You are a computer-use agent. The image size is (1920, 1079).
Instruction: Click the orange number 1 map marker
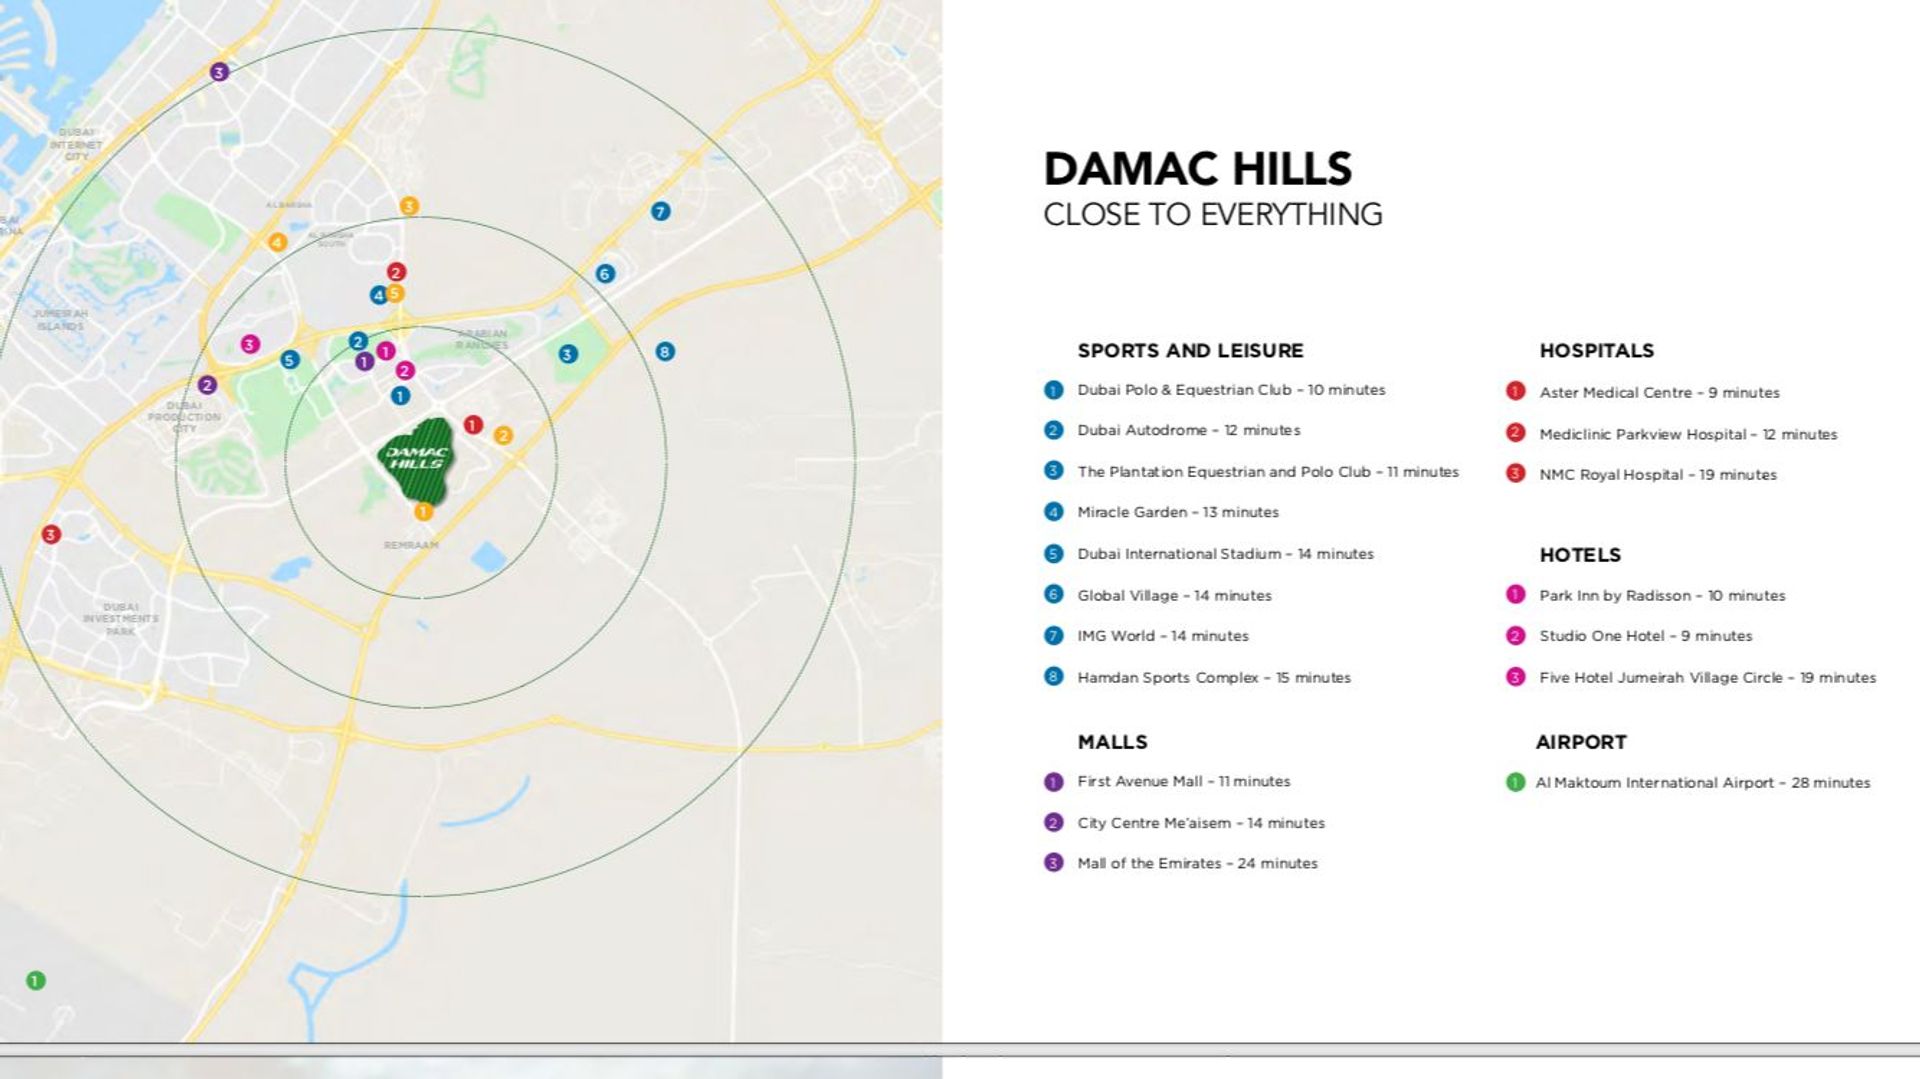(x=424, y=511)
